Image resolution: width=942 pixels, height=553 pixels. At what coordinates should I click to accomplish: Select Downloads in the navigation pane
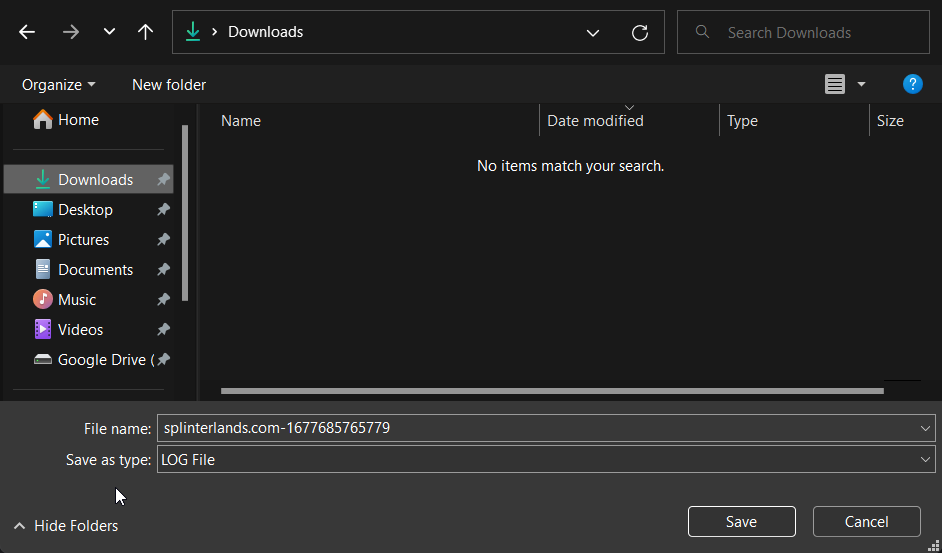coord(88,179)
